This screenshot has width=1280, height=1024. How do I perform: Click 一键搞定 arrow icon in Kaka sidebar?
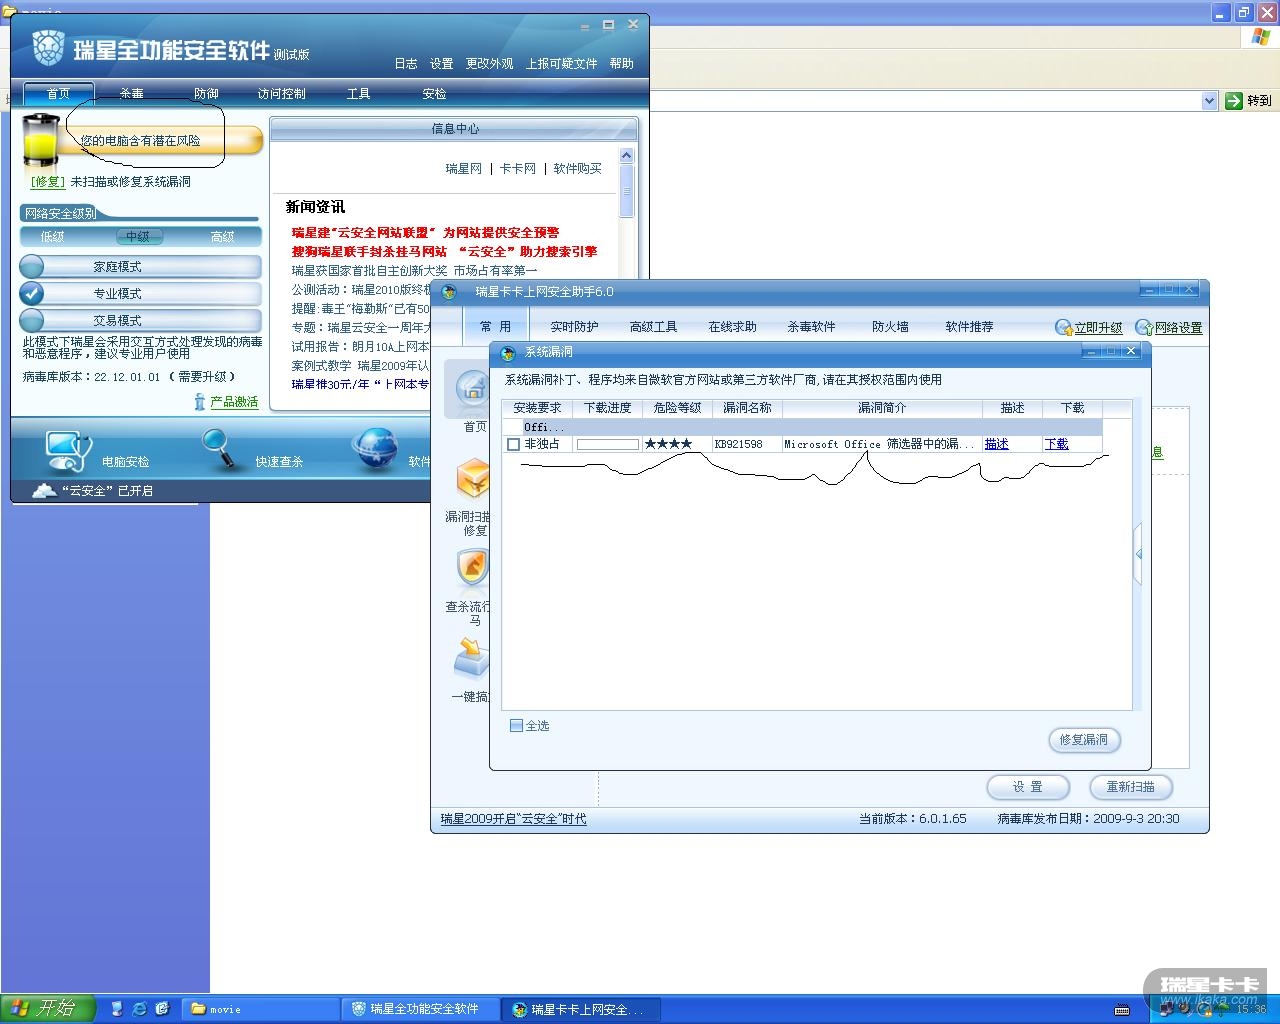[472, 658]
